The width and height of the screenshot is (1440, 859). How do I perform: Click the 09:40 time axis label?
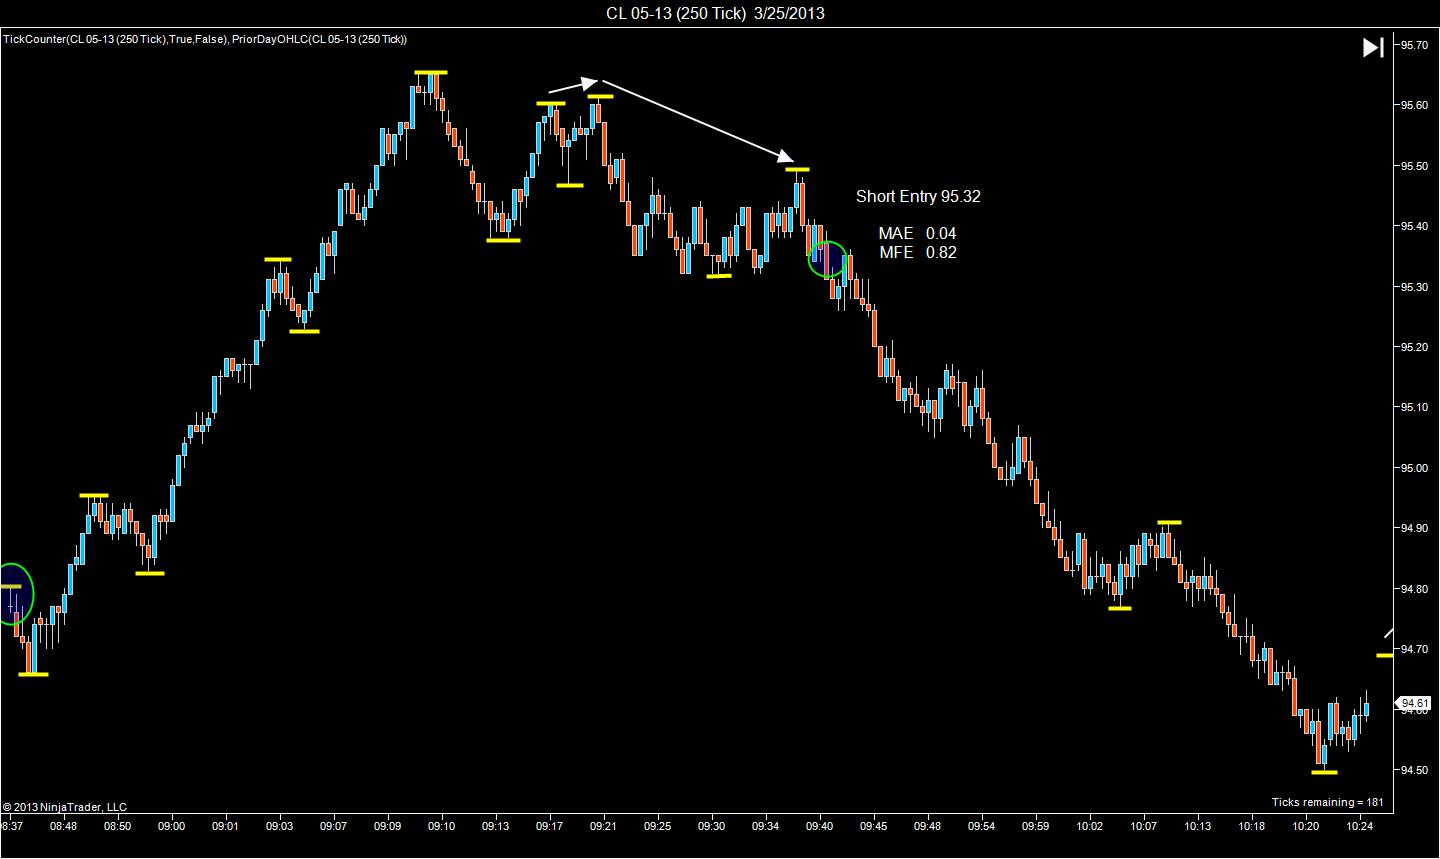819,827
